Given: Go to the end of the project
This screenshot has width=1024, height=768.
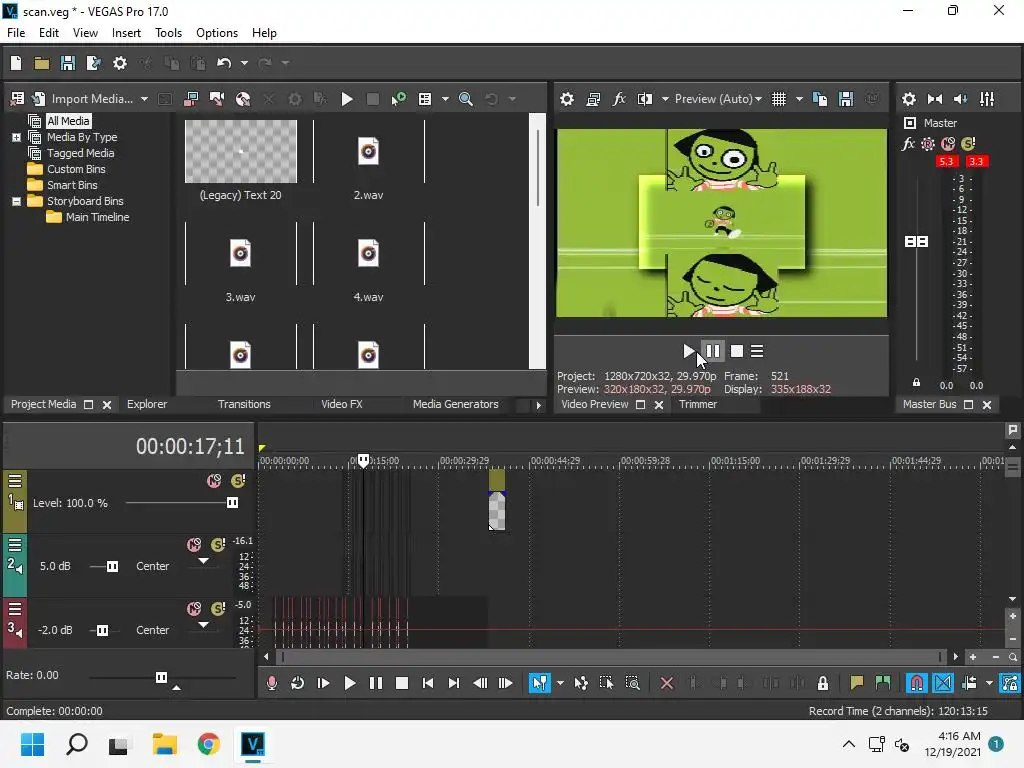Looking at the screenshot, I should tap(454, 683).
